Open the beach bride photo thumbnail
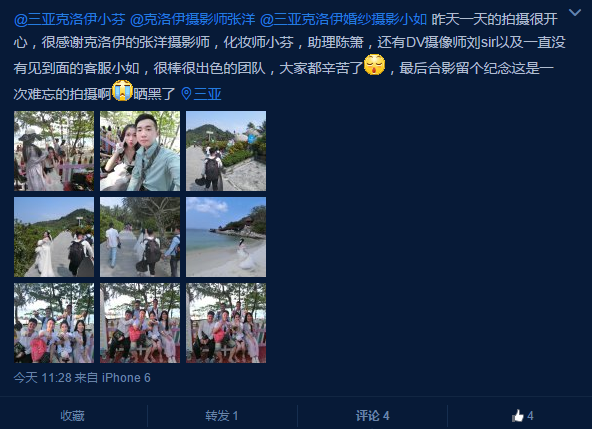The width and height of the screenshot is (592, 429). [226, 237]
